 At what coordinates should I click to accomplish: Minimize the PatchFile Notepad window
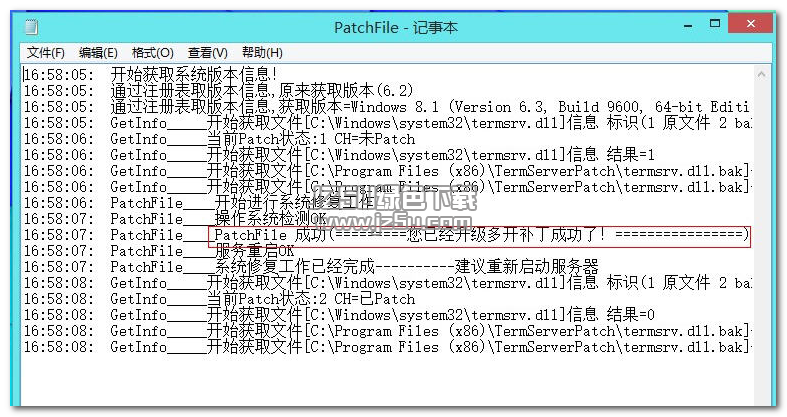pos(688,25)
